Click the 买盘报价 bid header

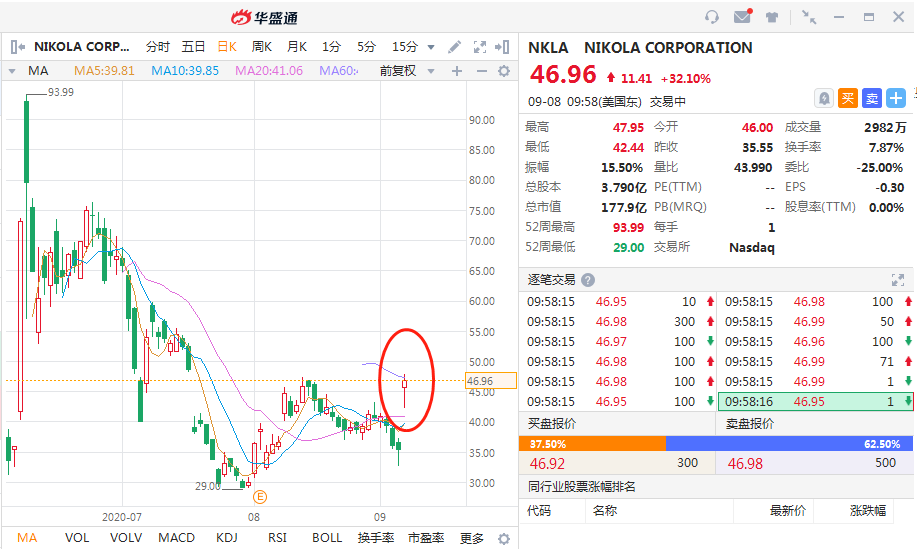pyautogui.click(x=551, y=423)
